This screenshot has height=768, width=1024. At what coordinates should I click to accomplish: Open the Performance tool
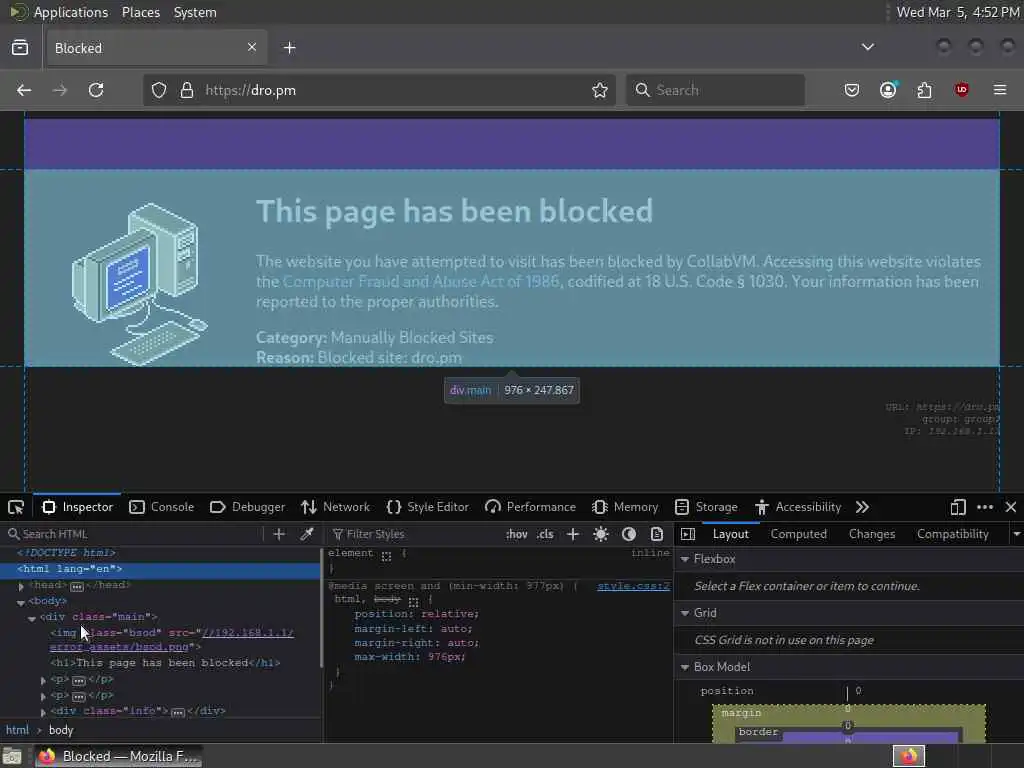(x=530, y=507)
